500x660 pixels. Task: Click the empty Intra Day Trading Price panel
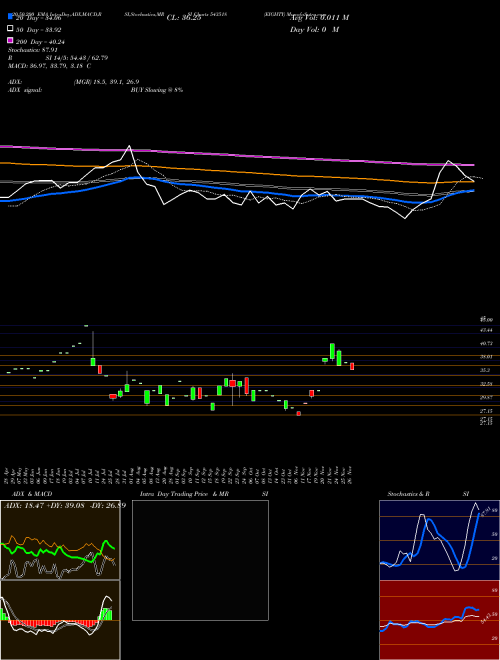coord(200,560)
